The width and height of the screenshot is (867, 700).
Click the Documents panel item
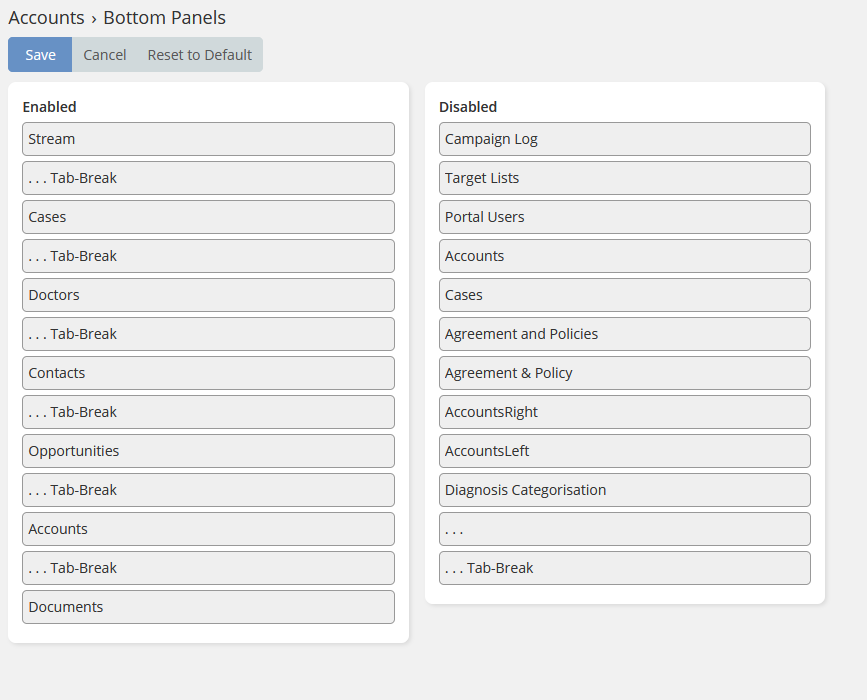208,607
